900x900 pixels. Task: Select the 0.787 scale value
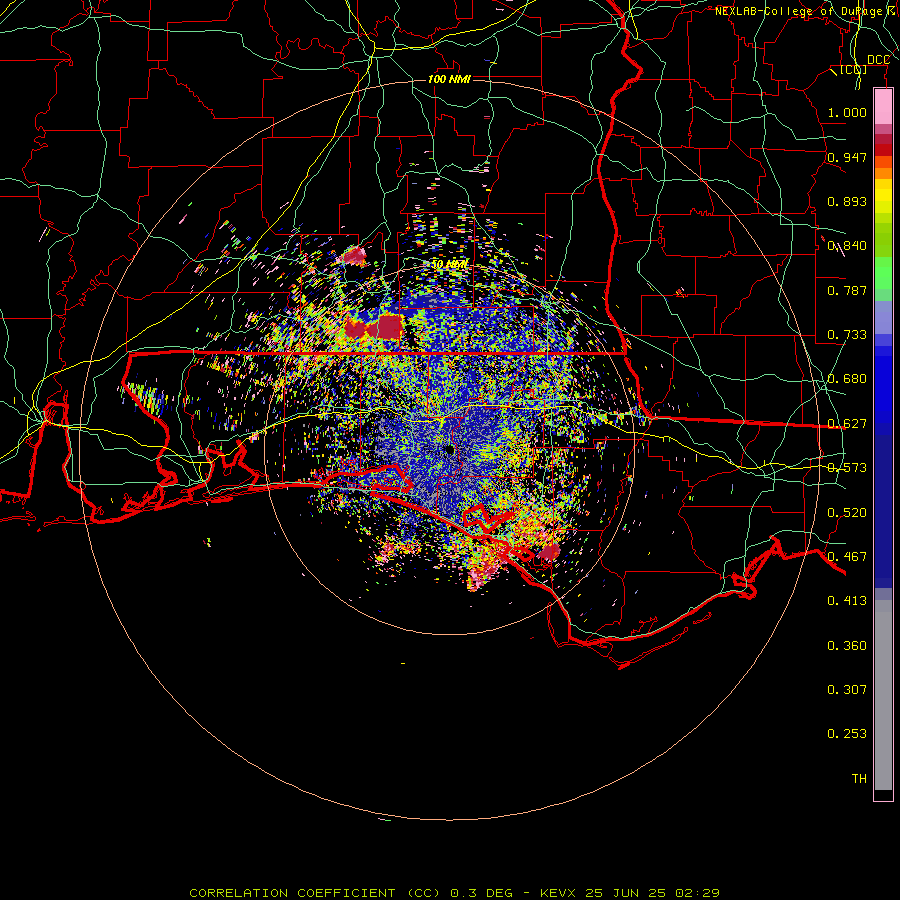coord(847,290)
